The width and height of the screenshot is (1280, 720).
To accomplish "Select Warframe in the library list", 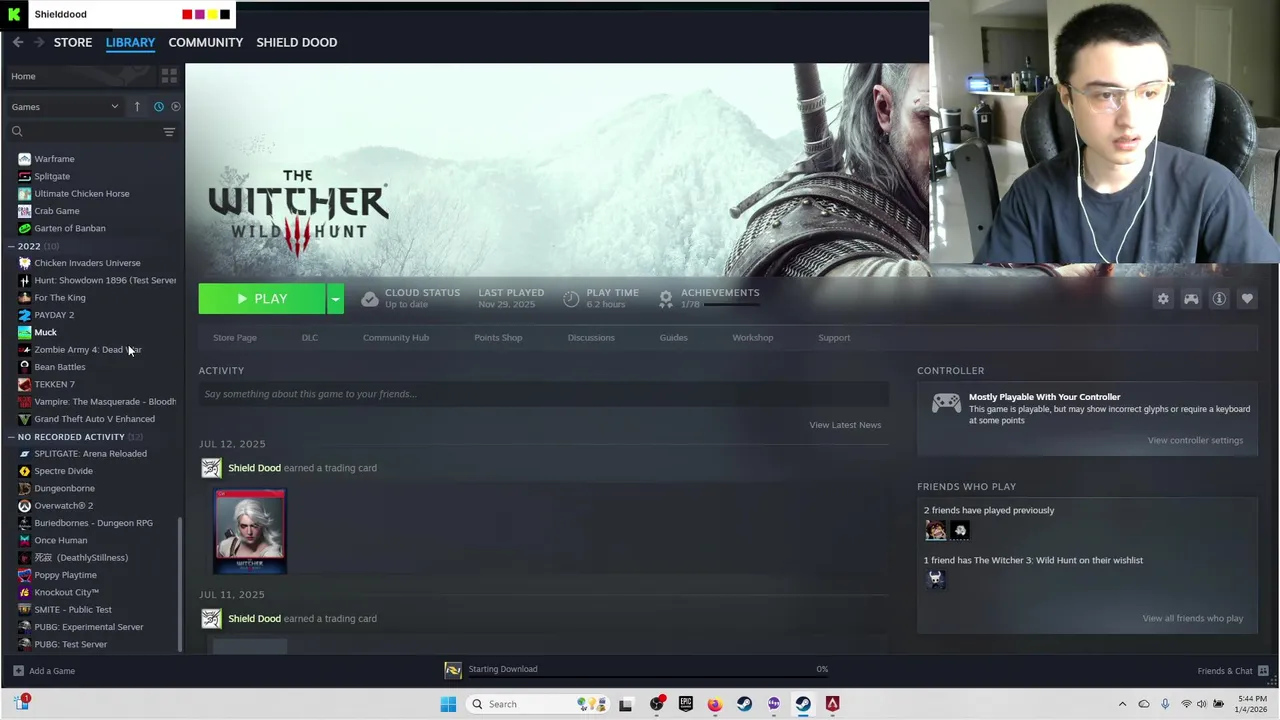I will click(54, 159).
